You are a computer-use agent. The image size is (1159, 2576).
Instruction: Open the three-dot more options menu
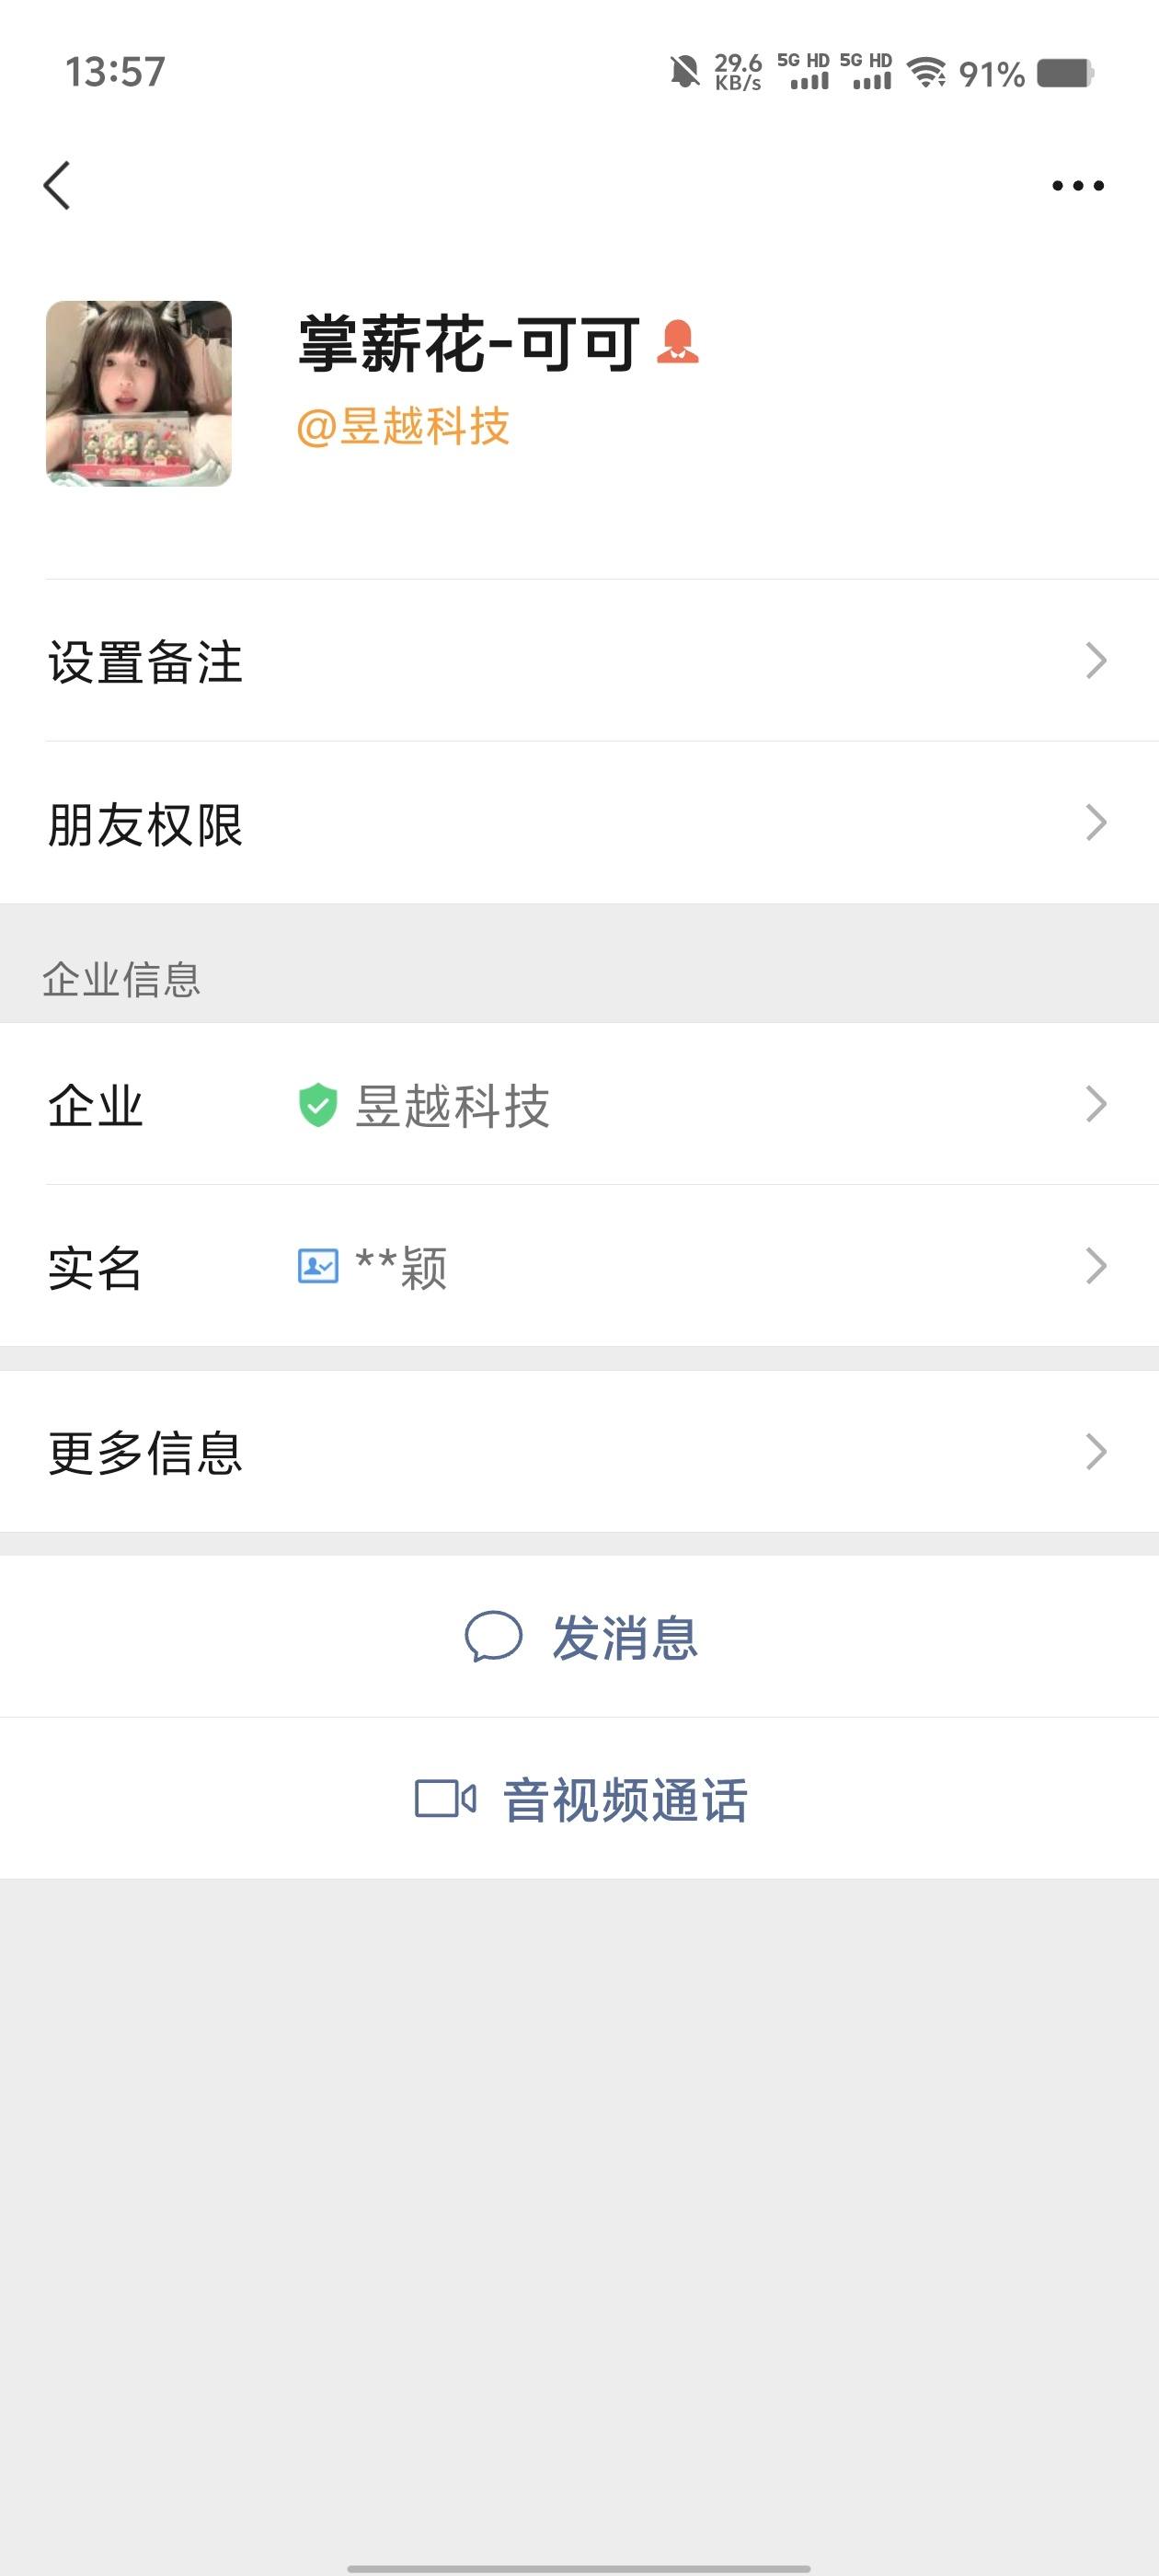[1078, 185]
